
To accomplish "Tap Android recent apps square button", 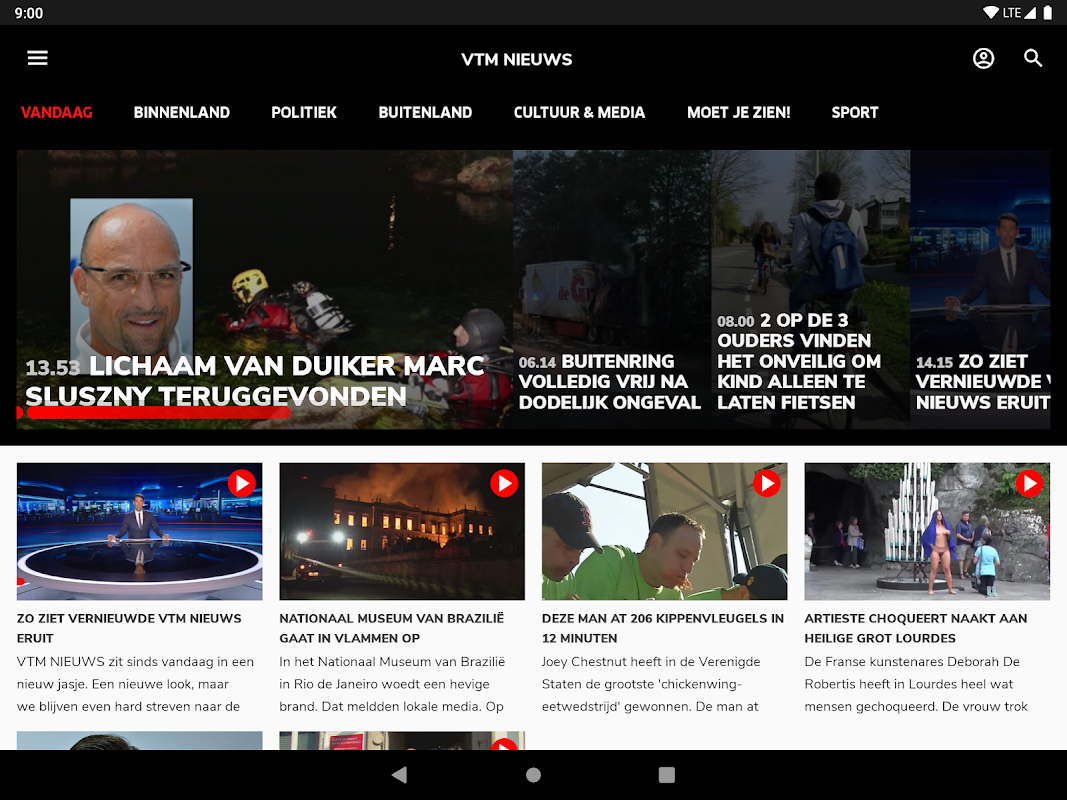I will point(667,775).
